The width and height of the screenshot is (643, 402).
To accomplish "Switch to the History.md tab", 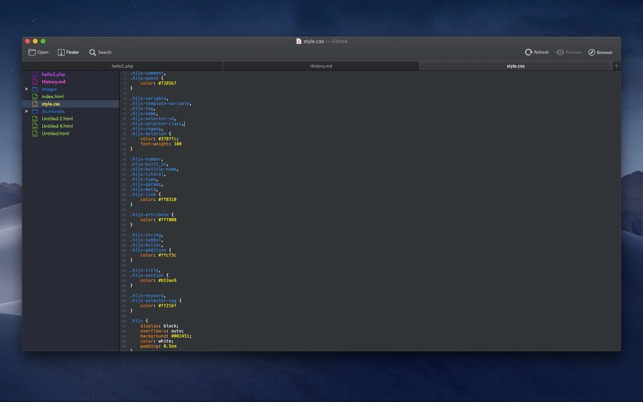I will 320,66.
